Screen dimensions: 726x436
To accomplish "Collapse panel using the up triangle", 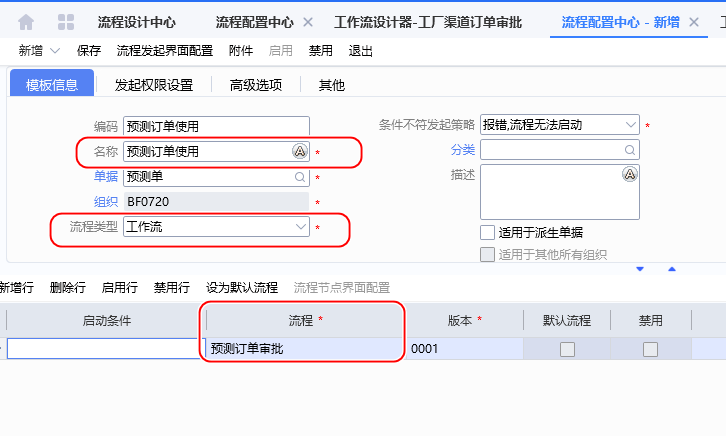I will point(672,268).
